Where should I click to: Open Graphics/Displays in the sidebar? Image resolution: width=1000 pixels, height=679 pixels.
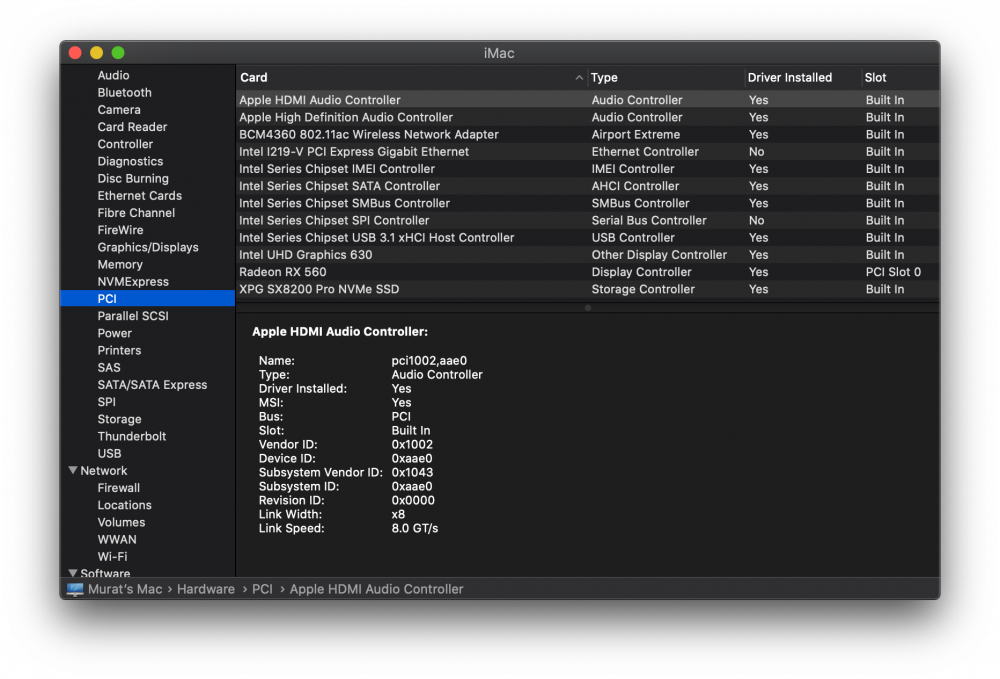coord(148,247)
